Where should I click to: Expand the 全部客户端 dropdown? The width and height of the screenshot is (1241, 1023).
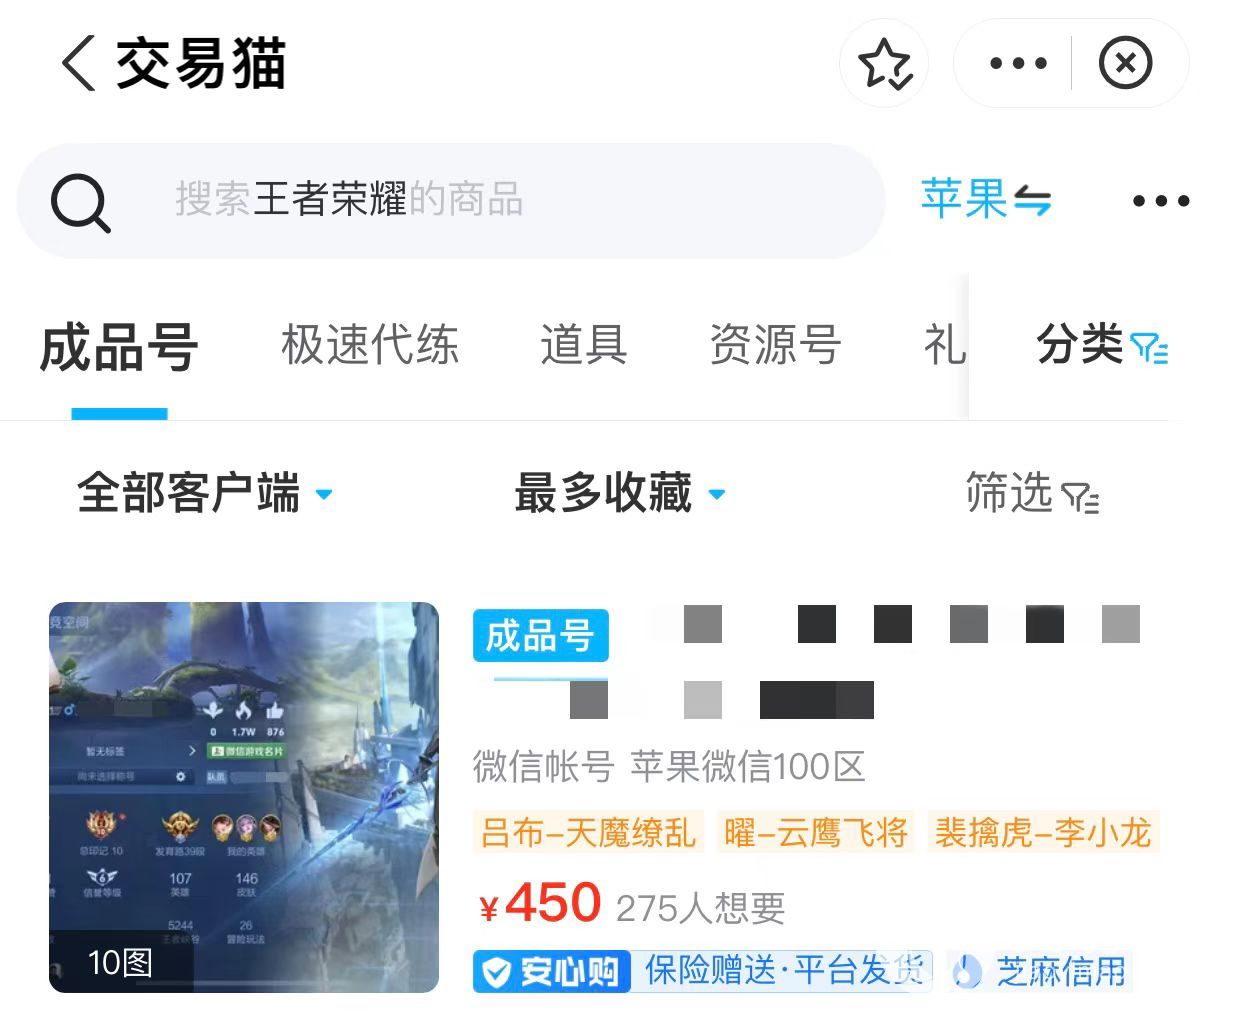click(x=205, y=493)
